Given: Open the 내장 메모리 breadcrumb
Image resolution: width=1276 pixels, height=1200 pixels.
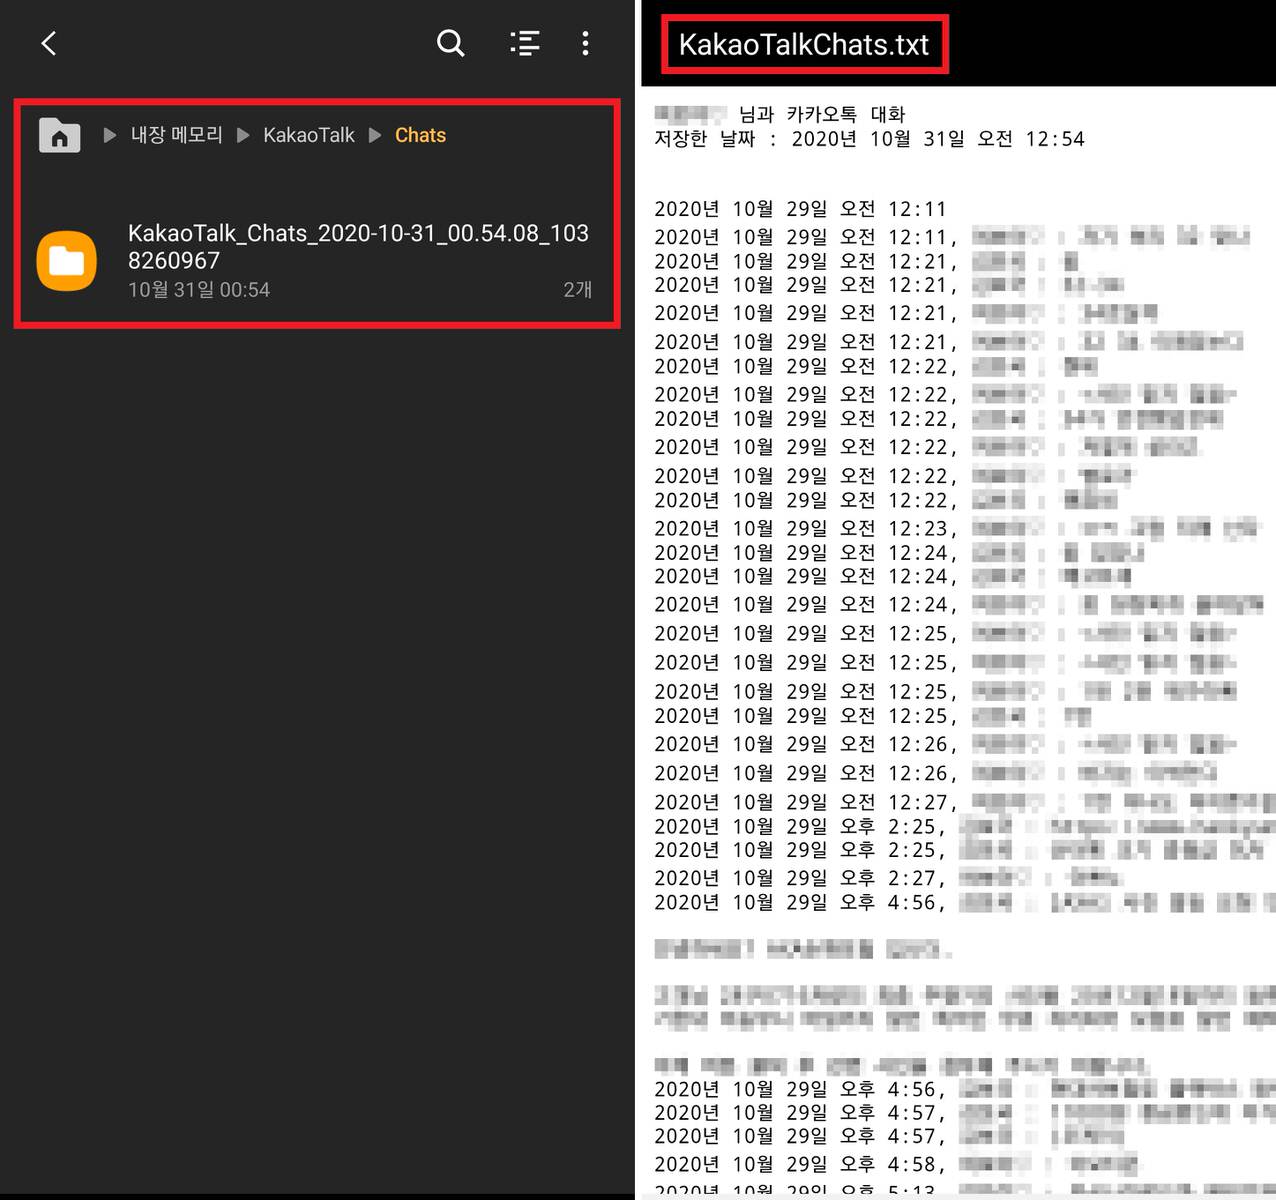Looking at the screenshot, I should pos(177,135).
